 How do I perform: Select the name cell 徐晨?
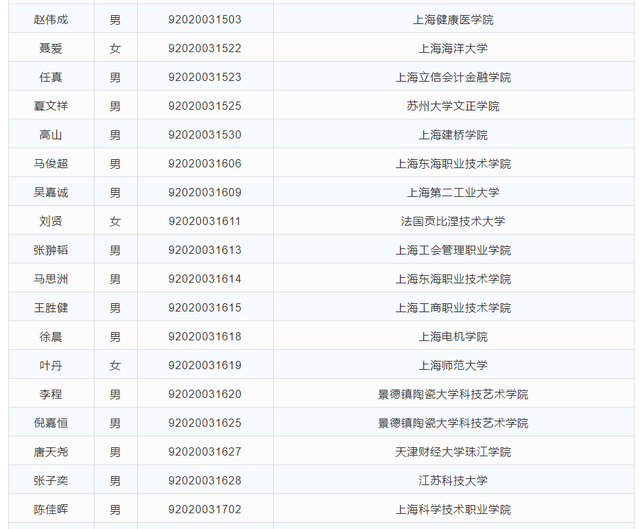pyautogui.click(x=51, y=336)
